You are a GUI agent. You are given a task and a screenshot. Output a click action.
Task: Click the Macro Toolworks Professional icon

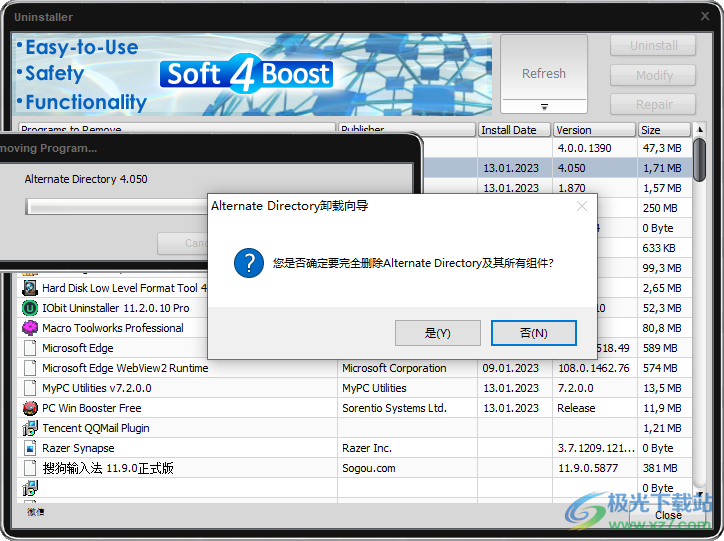30,328
